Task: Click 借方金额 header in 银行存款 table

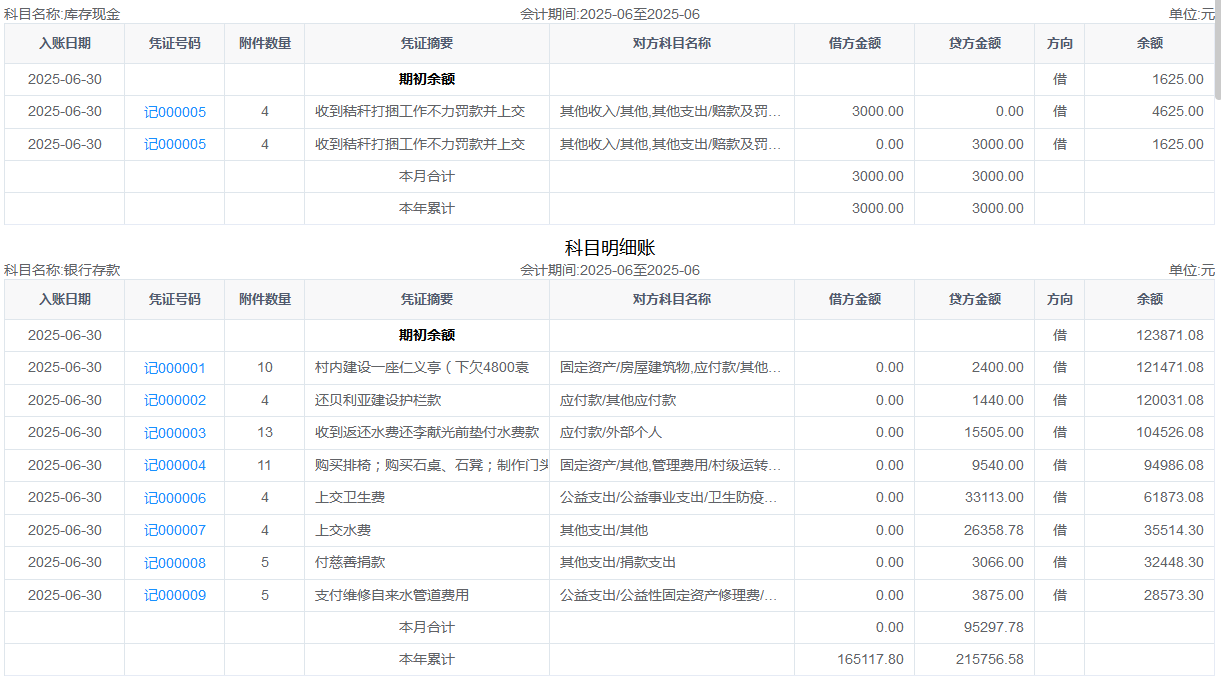Action: click(854, 299)
